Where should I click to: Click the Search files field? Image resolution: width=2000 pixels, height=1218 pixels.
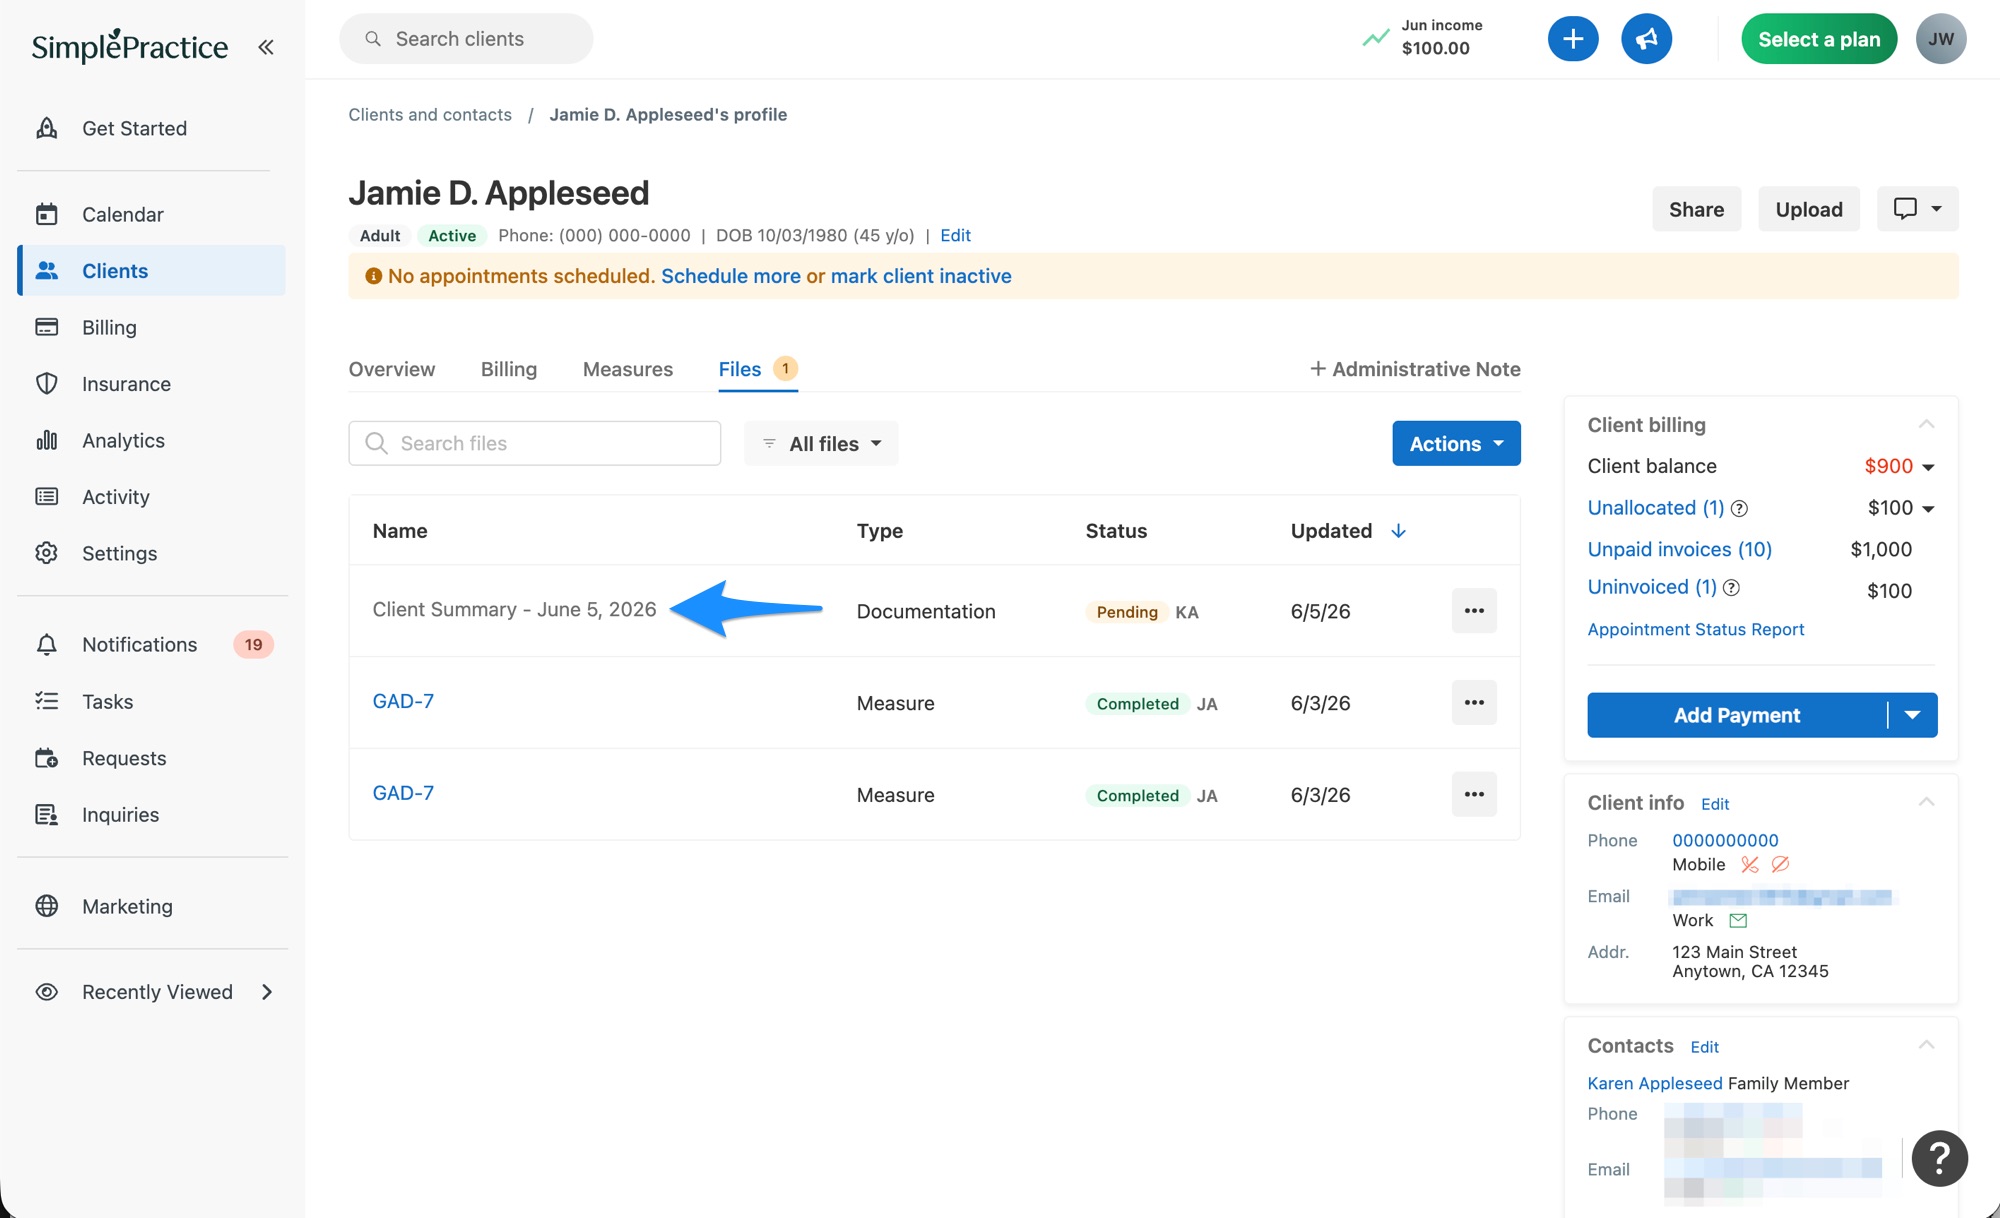point(535,443)
